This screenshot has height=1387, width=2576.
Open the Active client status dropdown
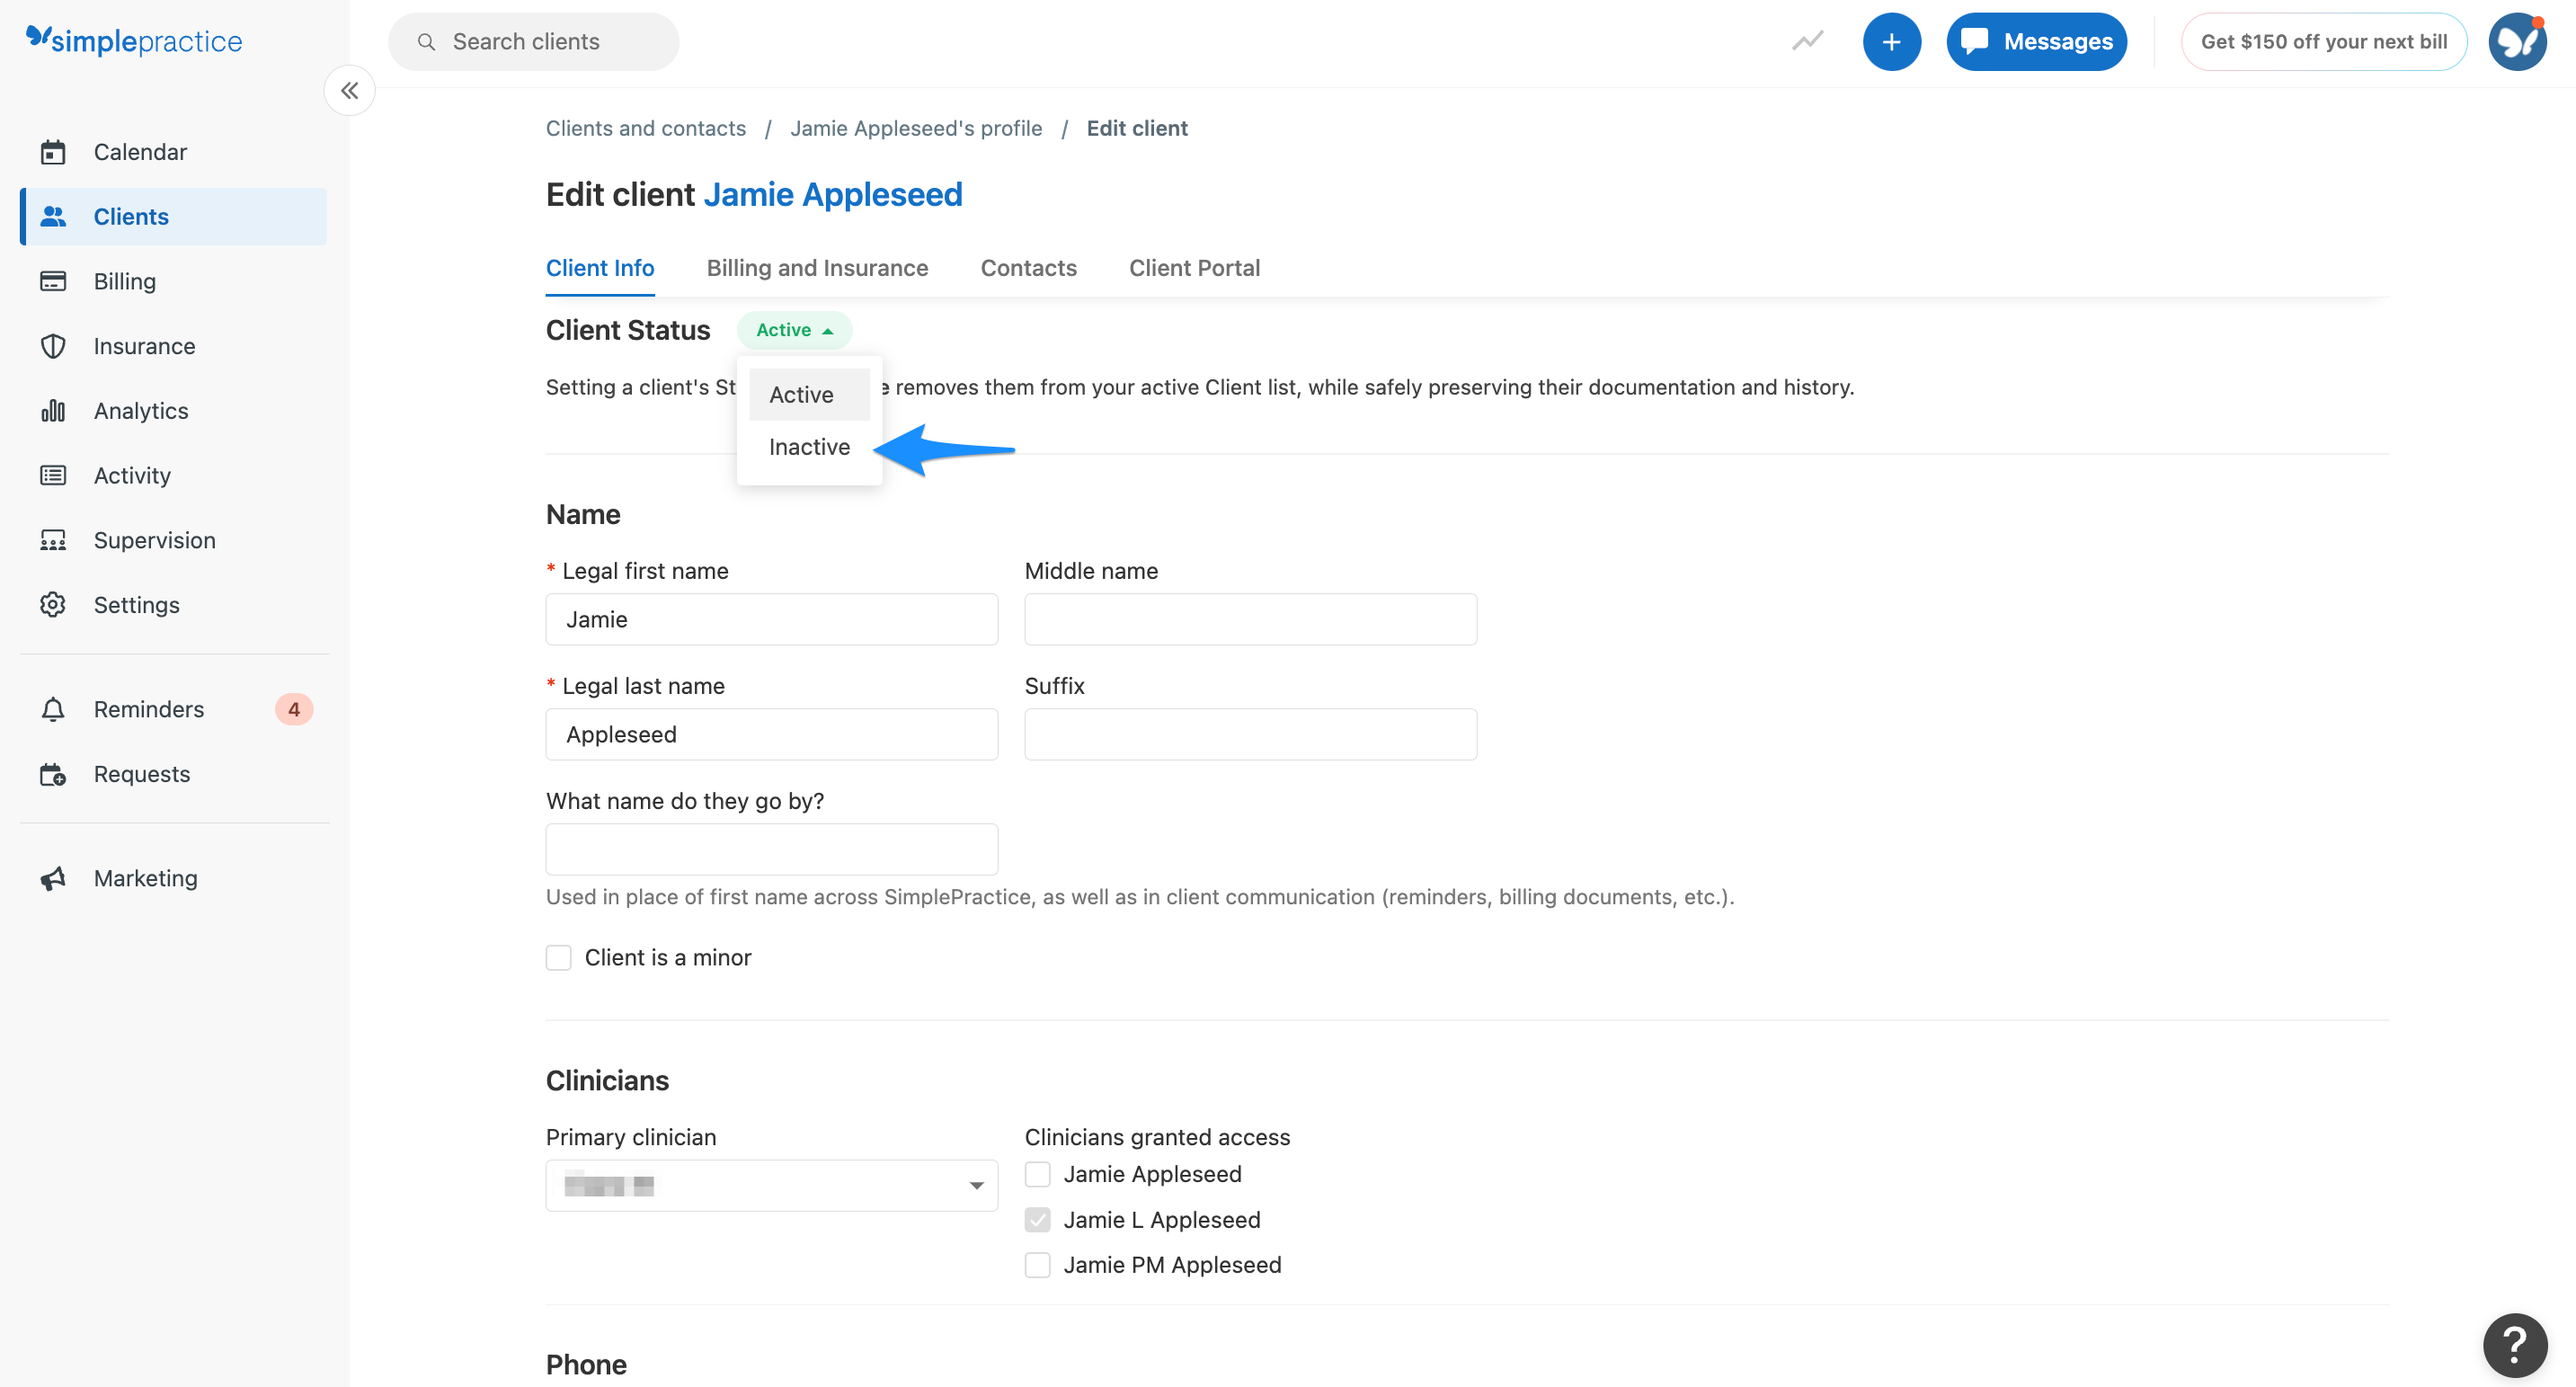point(794,330)
